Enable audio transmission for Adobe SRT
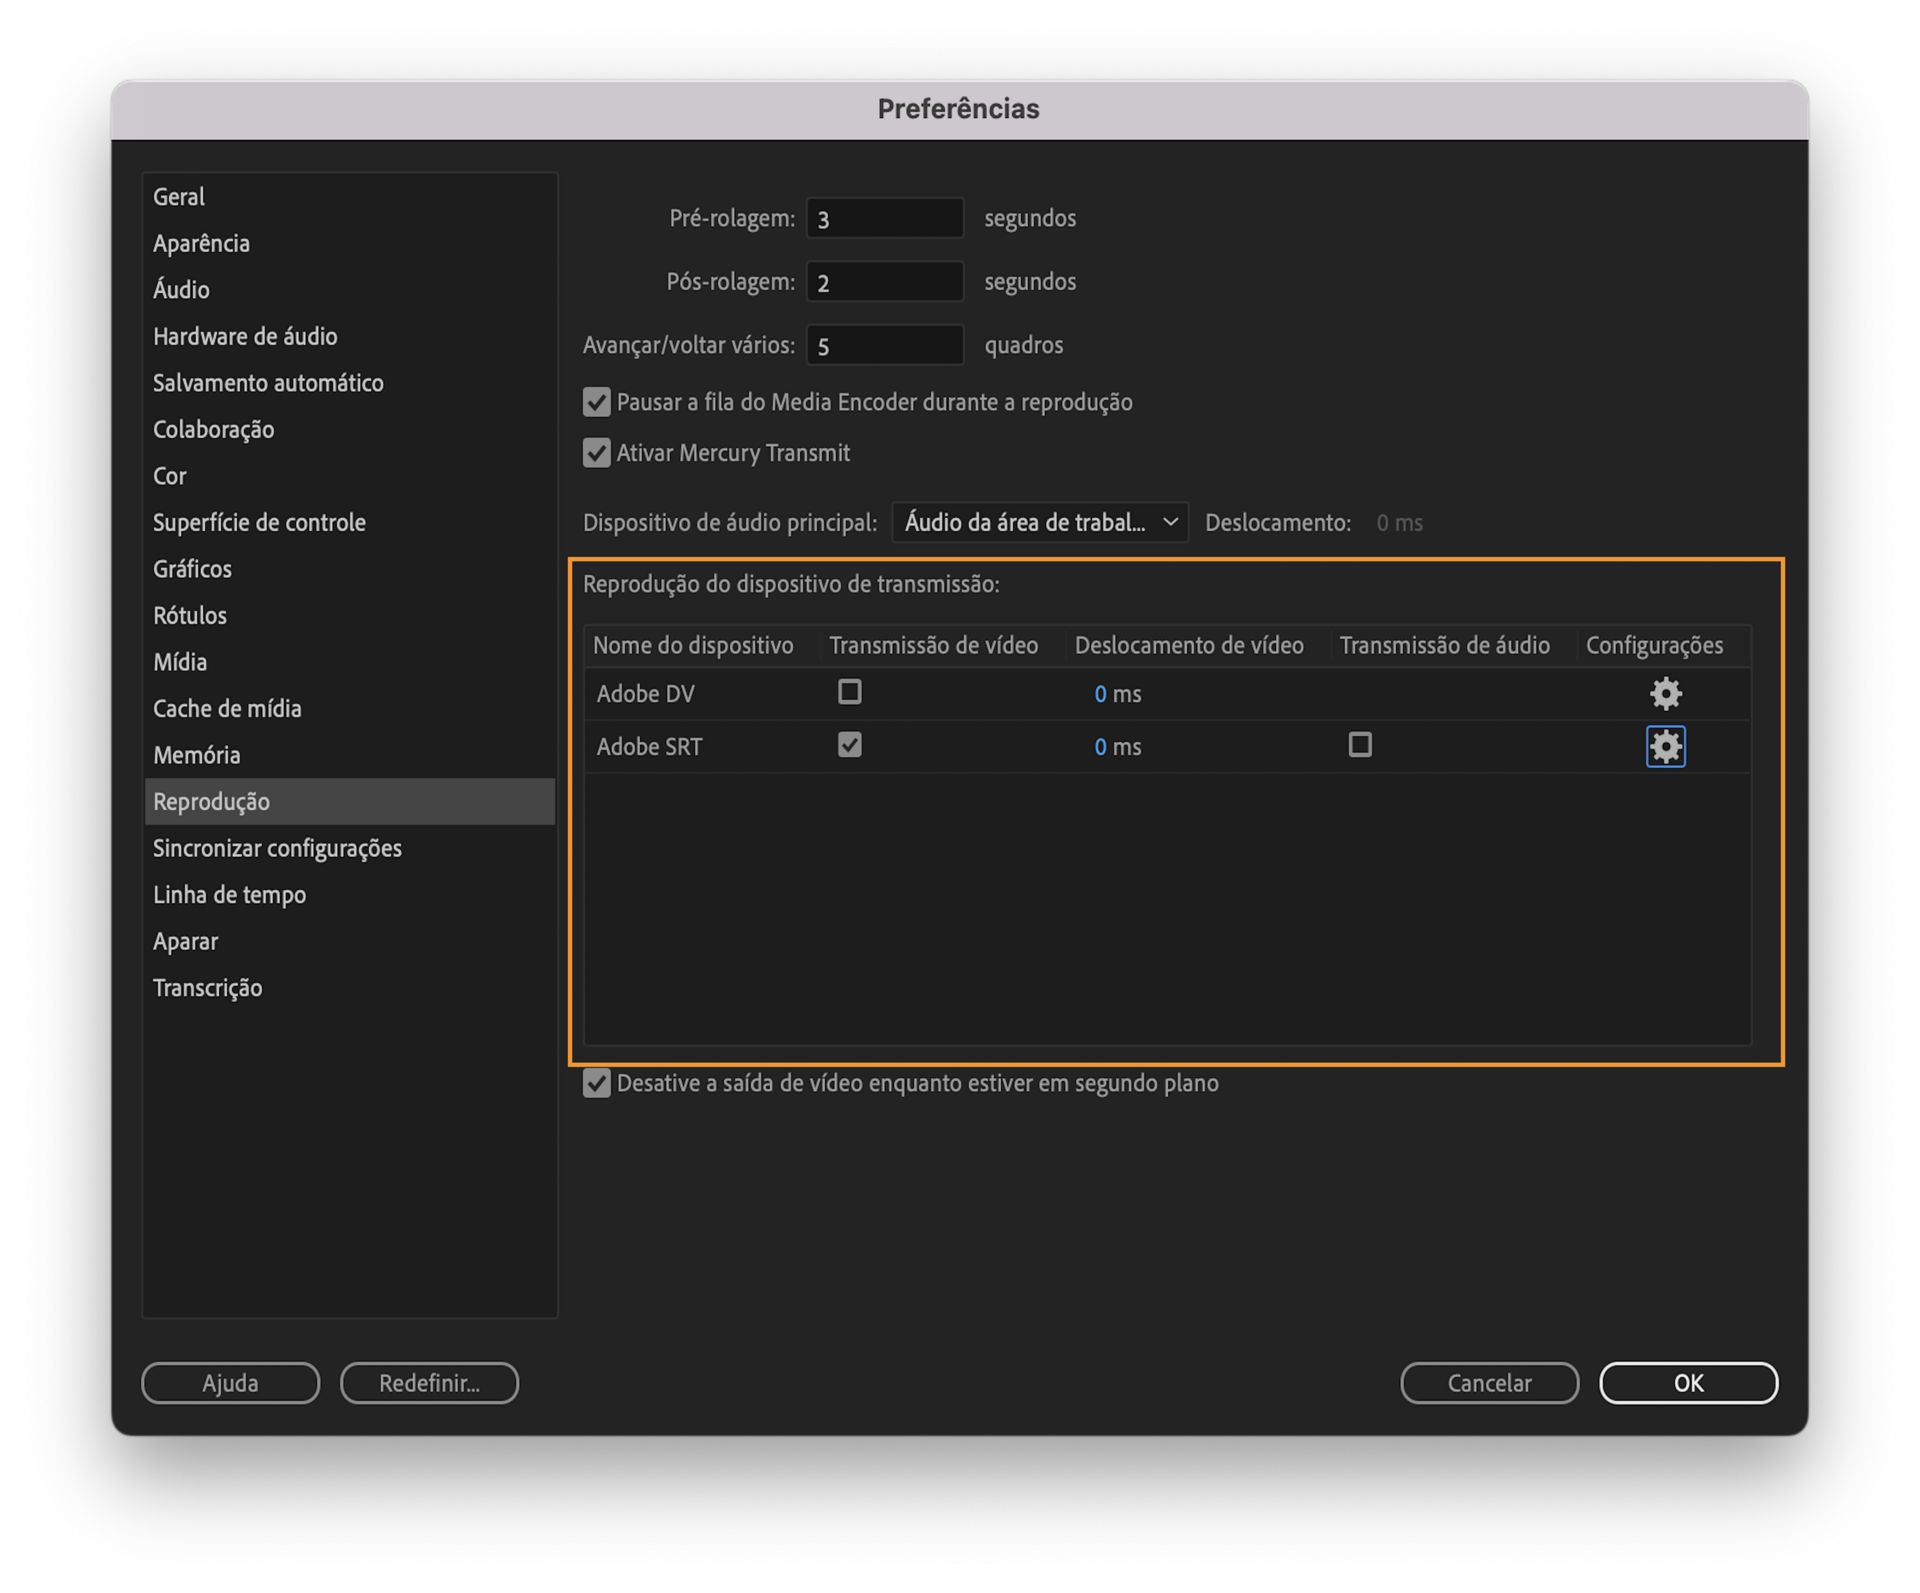Screen dimensions: 1920x1593 point(1359,745)
